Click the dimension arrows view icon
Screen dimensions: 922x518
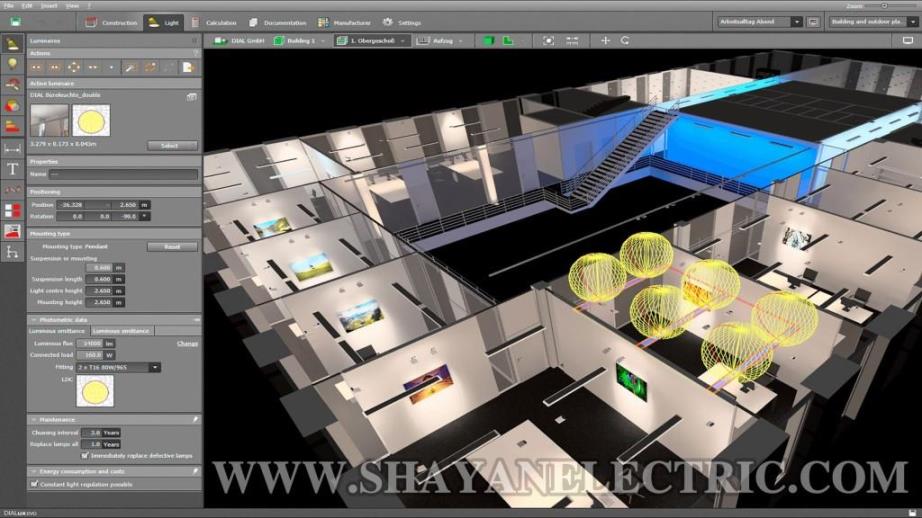coord(572,41)
